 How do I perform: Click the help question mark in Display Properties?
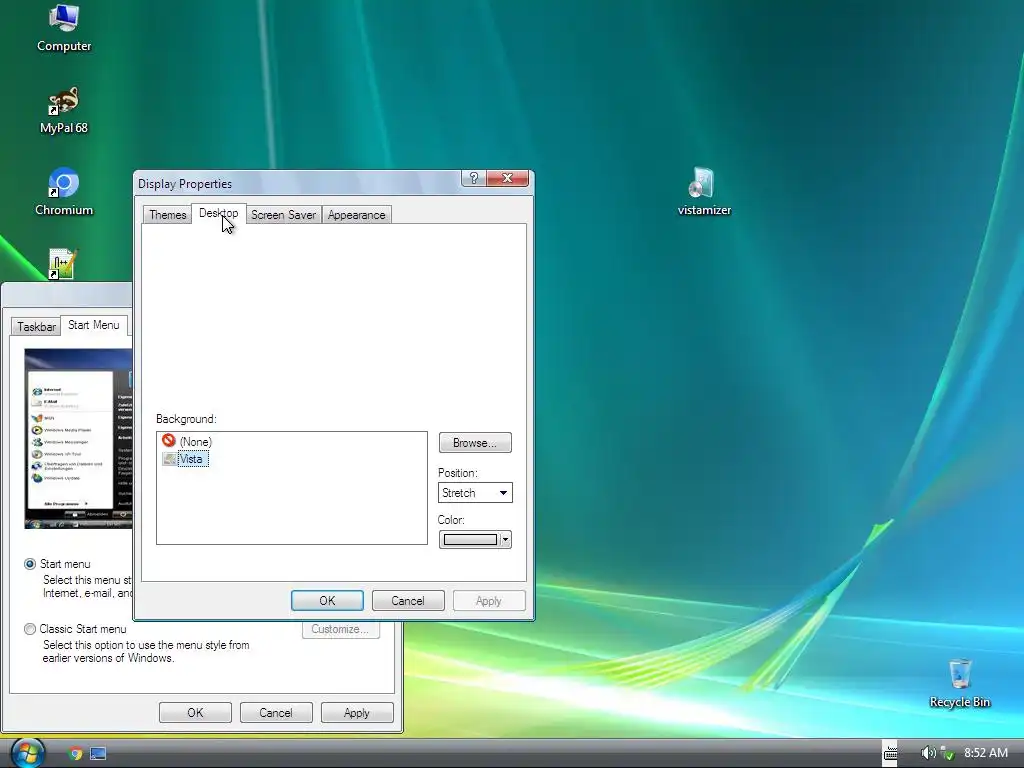(x=473, y=178)
